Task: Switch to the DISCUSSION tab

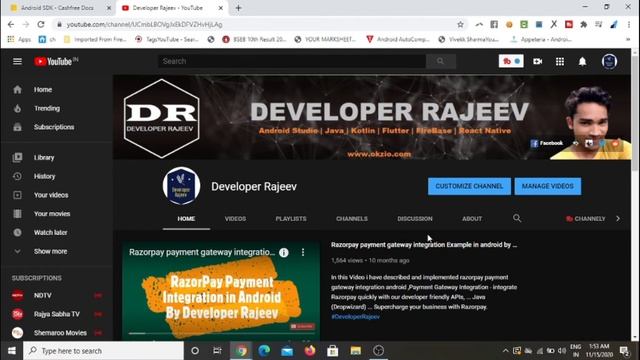Action: pyautogui.click(x=415, y=219)
